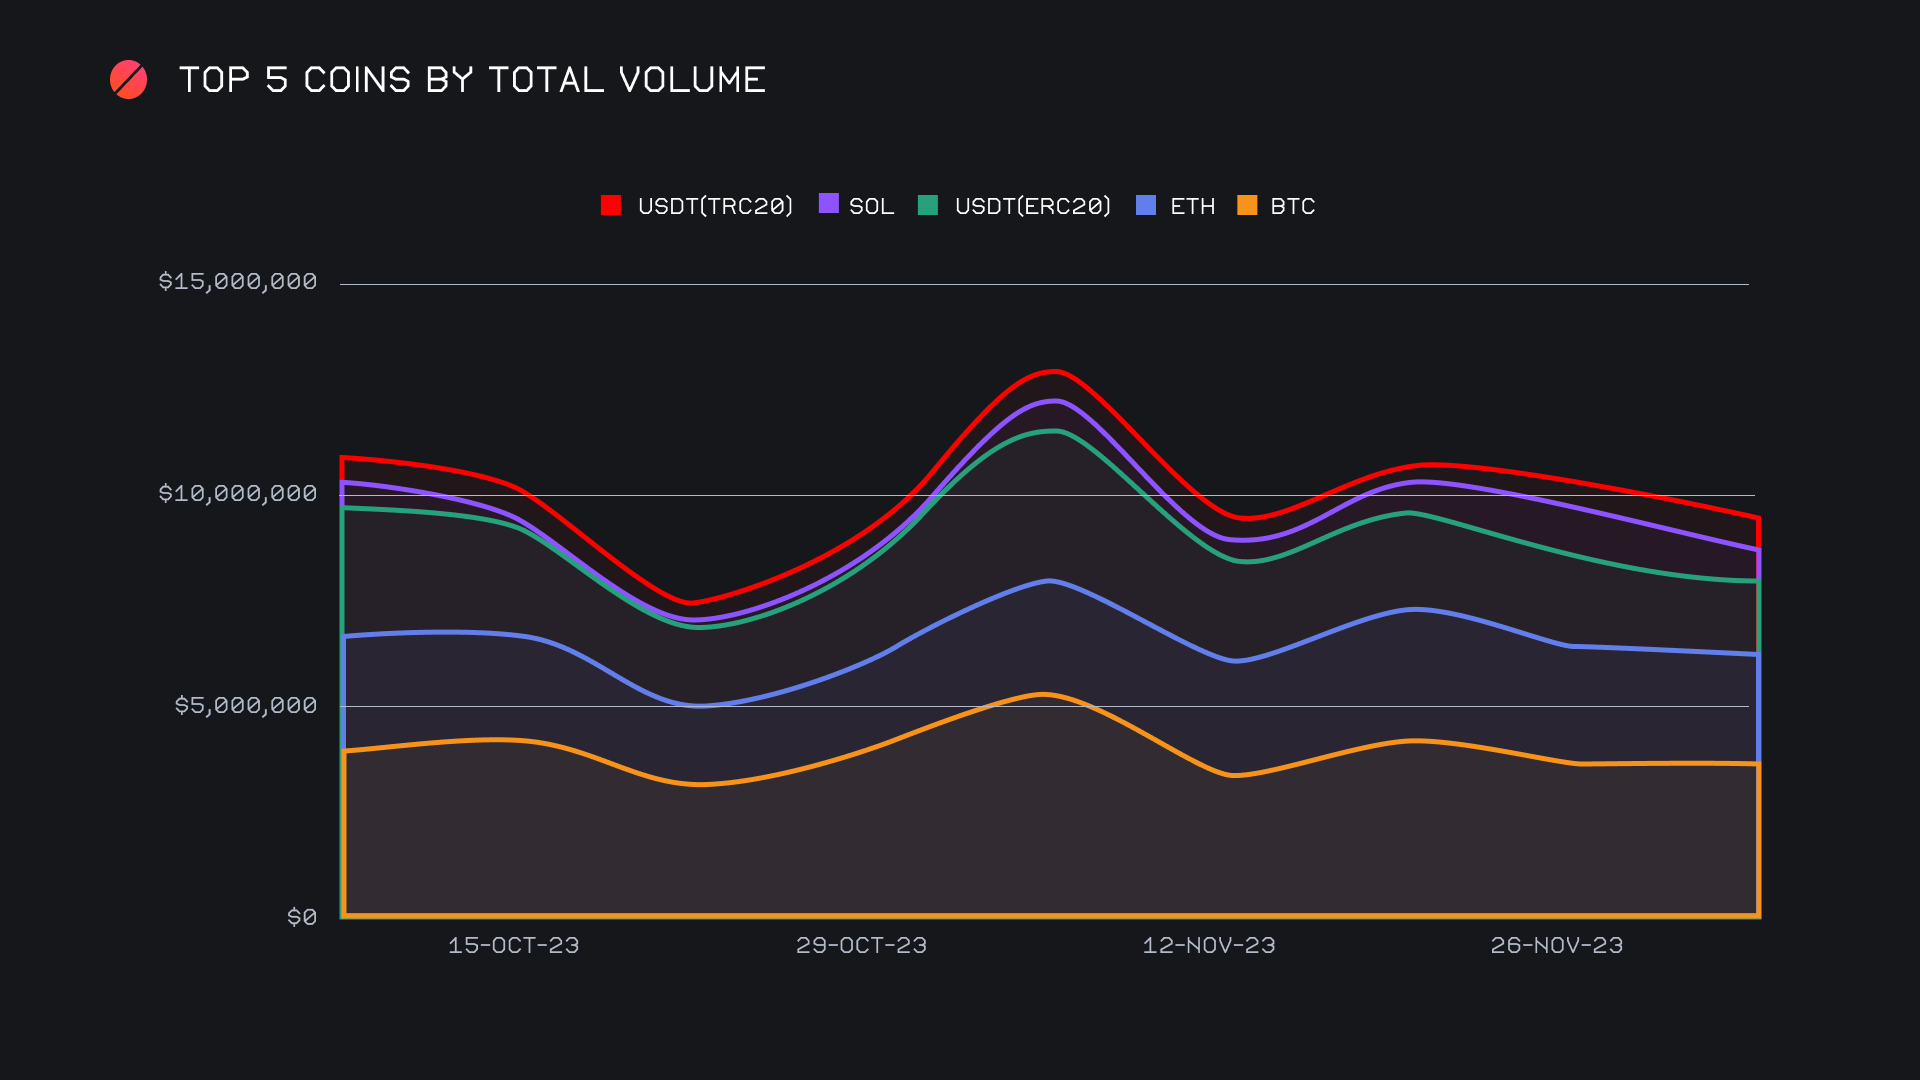Select the 26-NOV-23 axis date label
The image size is (1920, 1080).
click(x=1556, y=945)
